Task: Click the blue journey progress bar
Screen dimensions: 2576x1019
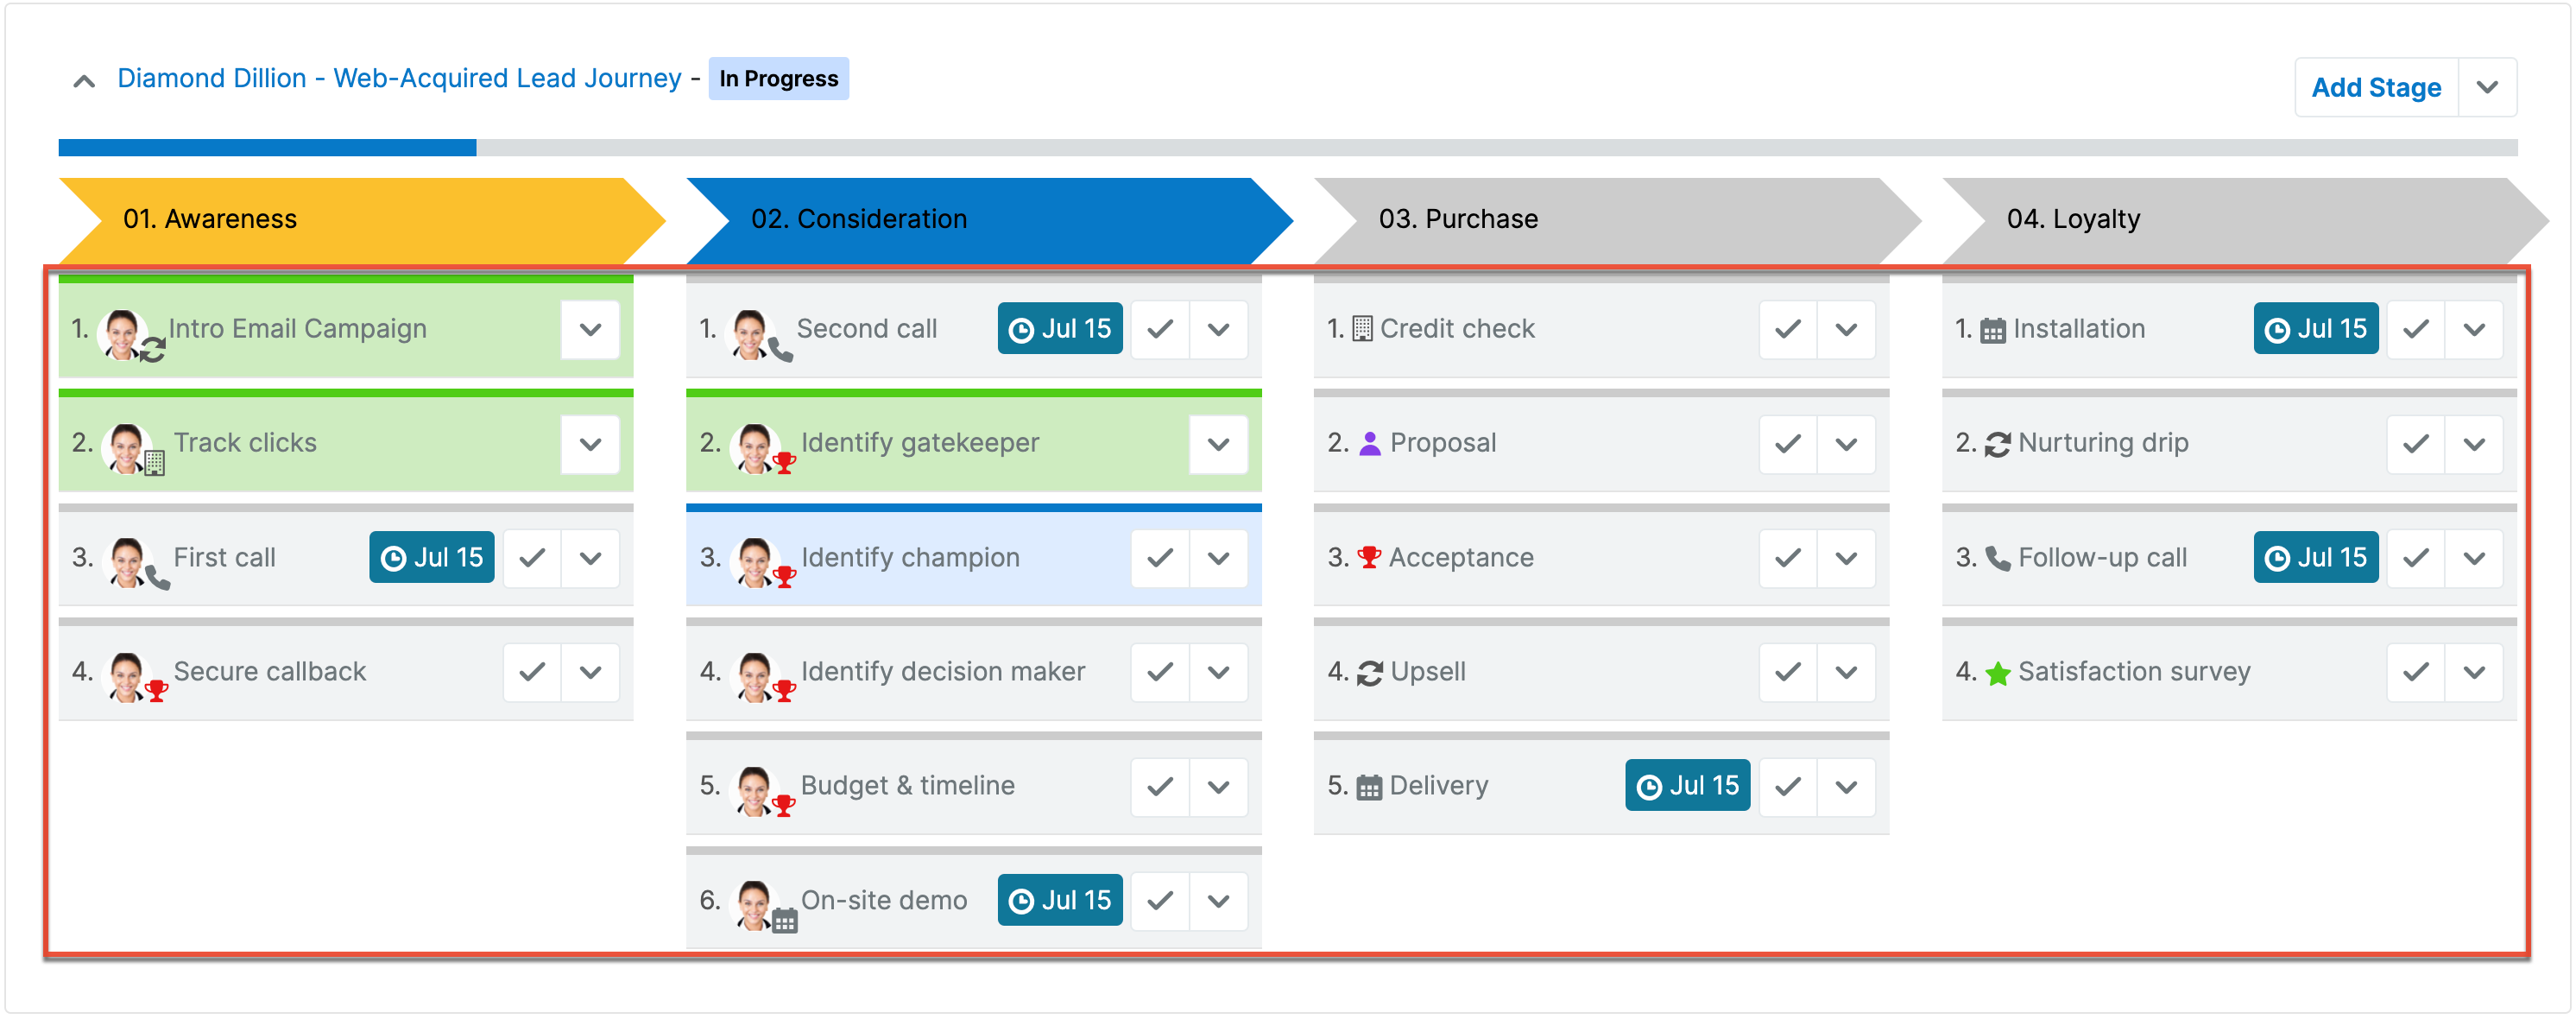Action: [x=267, y=148]
